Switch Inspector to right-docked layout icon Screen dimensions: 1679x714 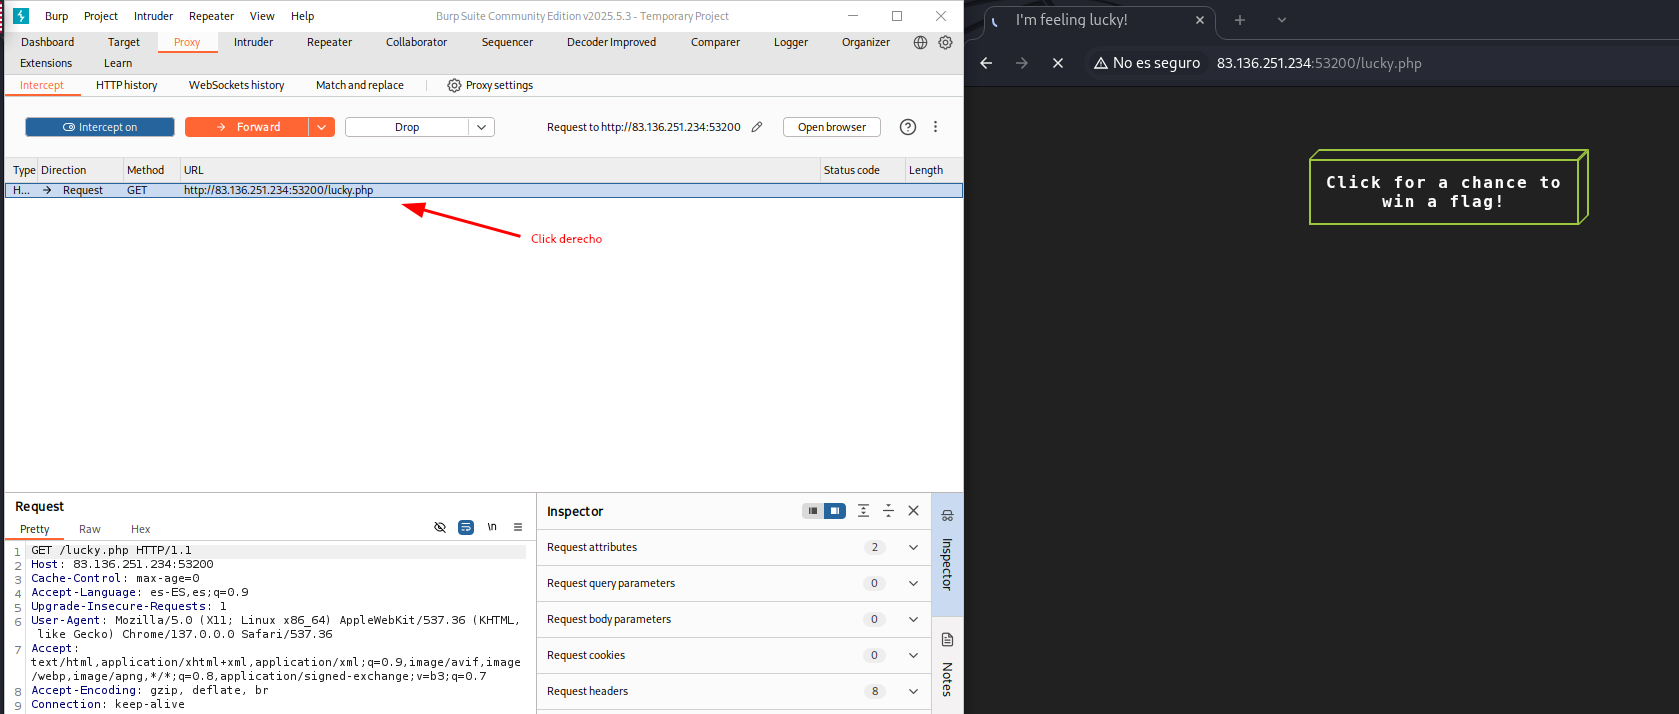(835, 511)
